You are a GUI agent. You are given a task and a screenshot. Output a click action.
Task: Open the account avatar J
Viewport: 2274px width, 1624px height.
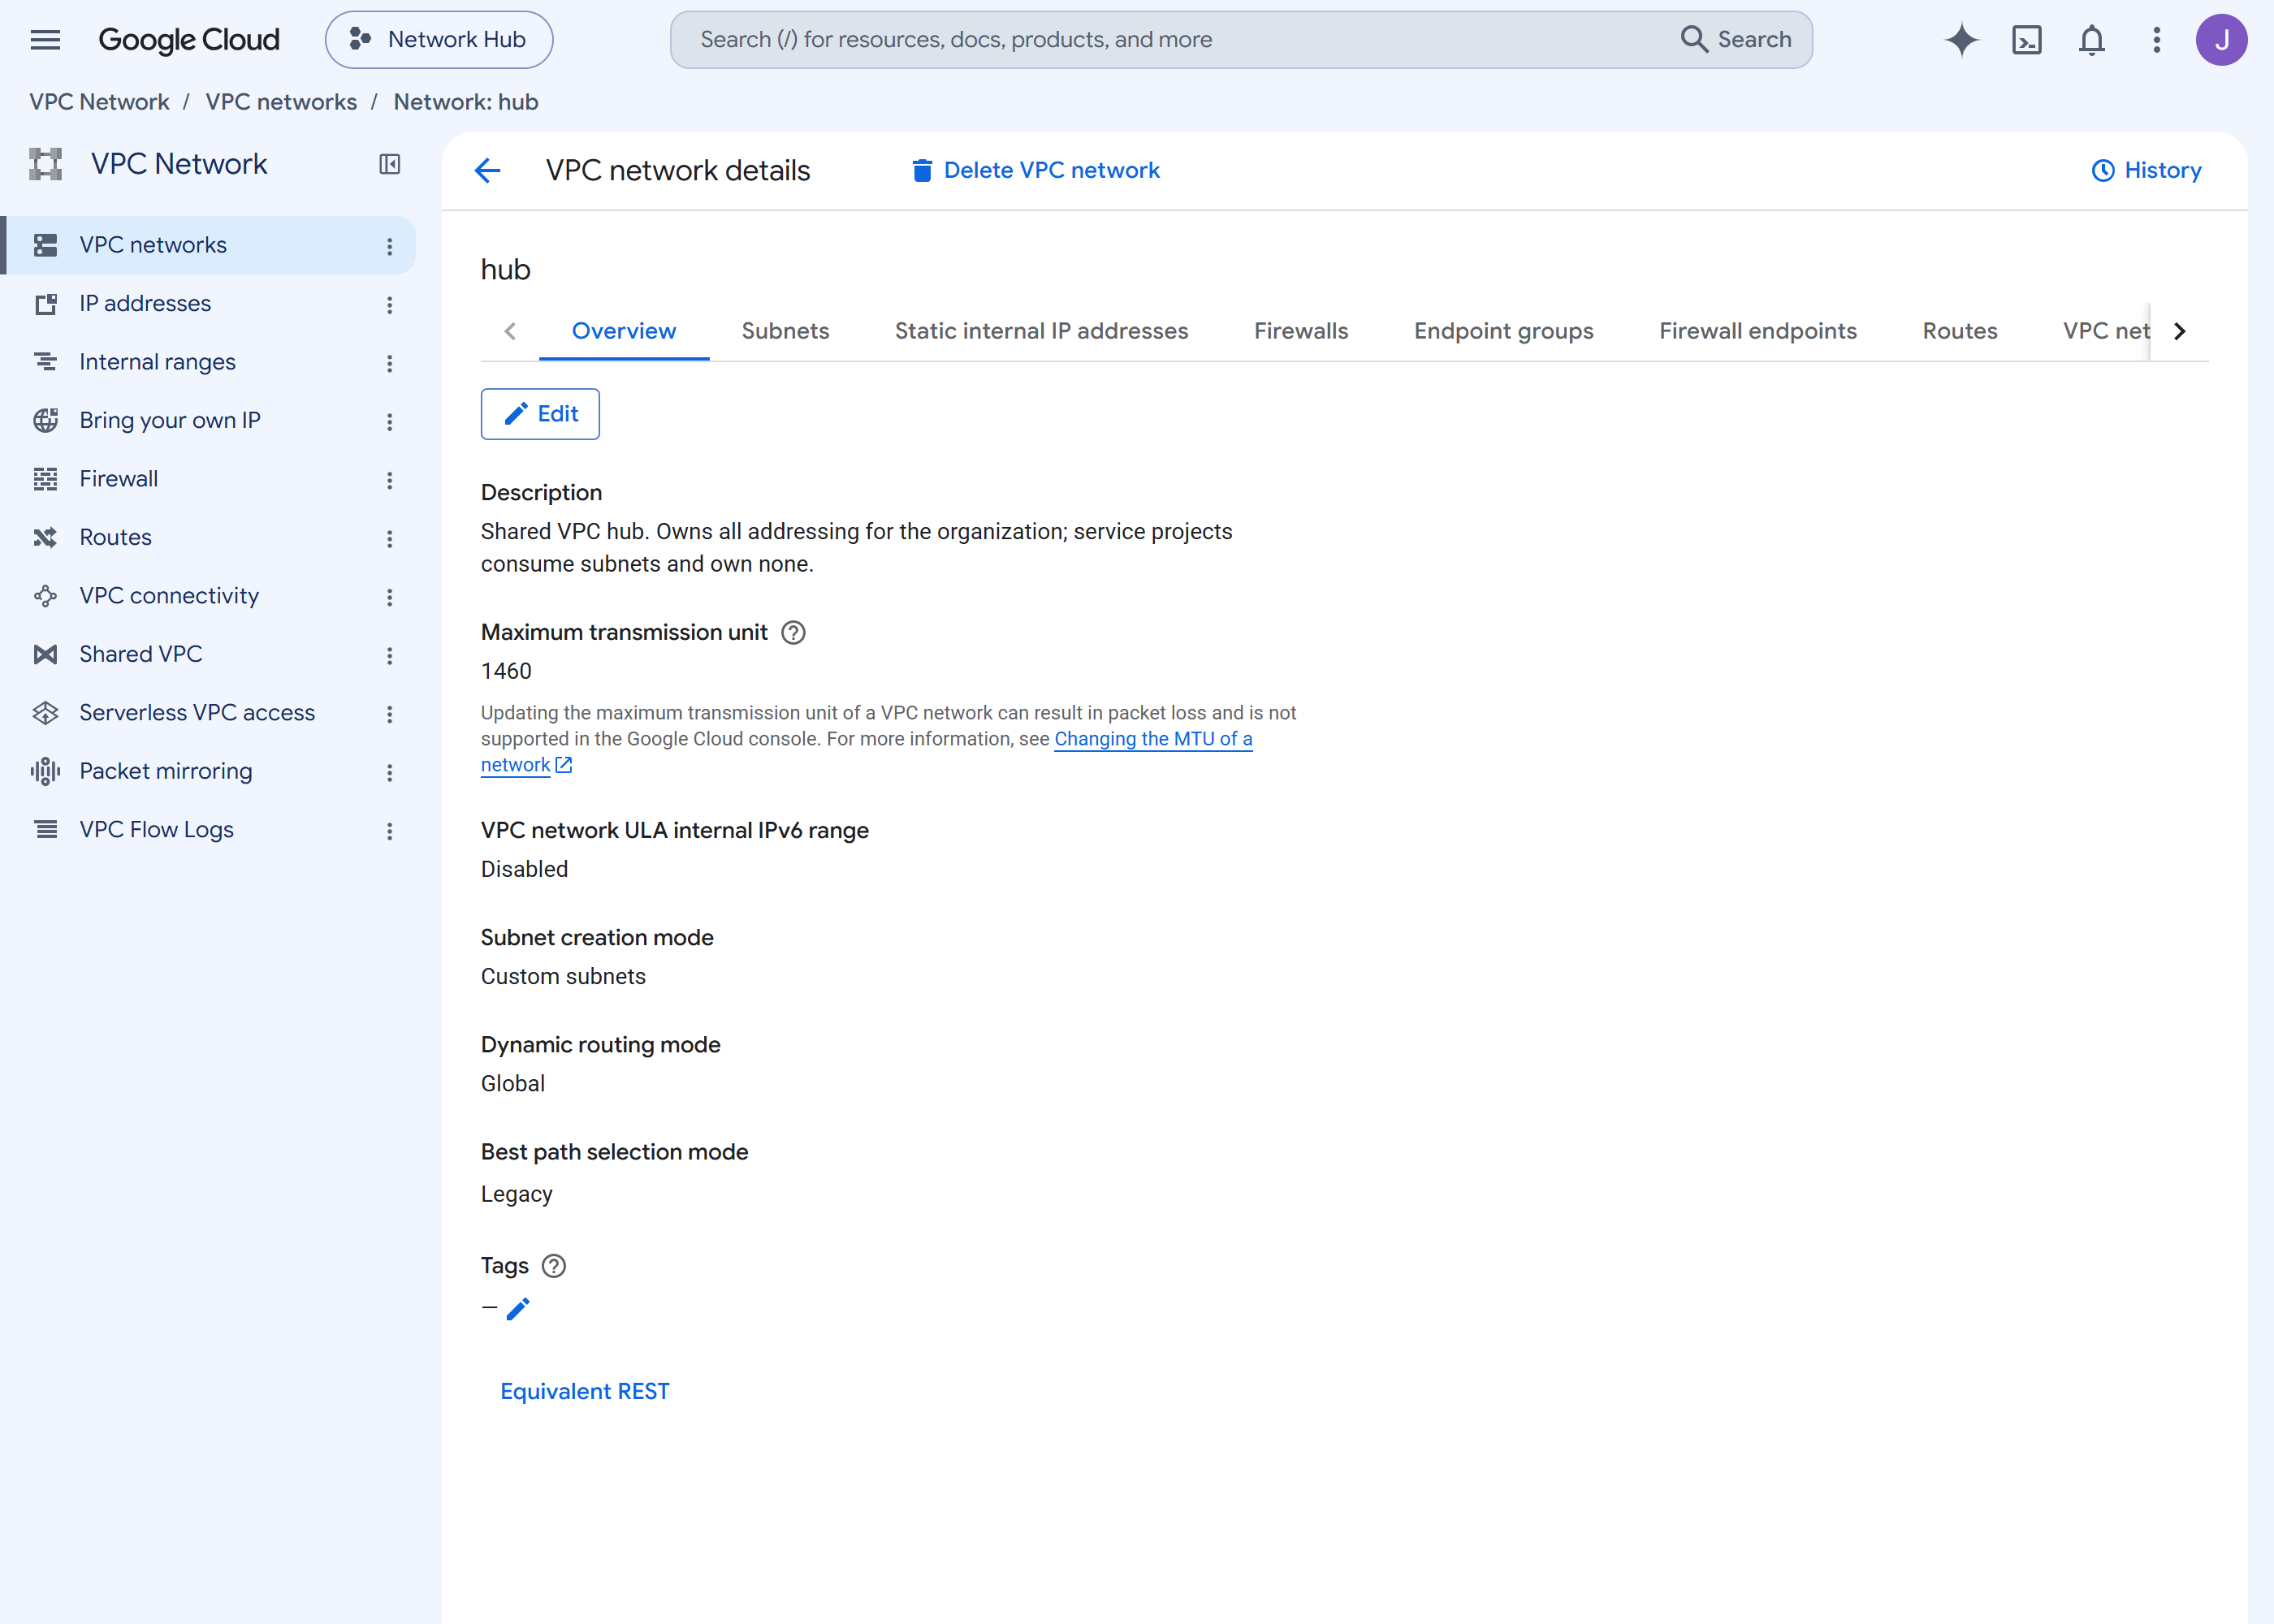coord(2221,40)
